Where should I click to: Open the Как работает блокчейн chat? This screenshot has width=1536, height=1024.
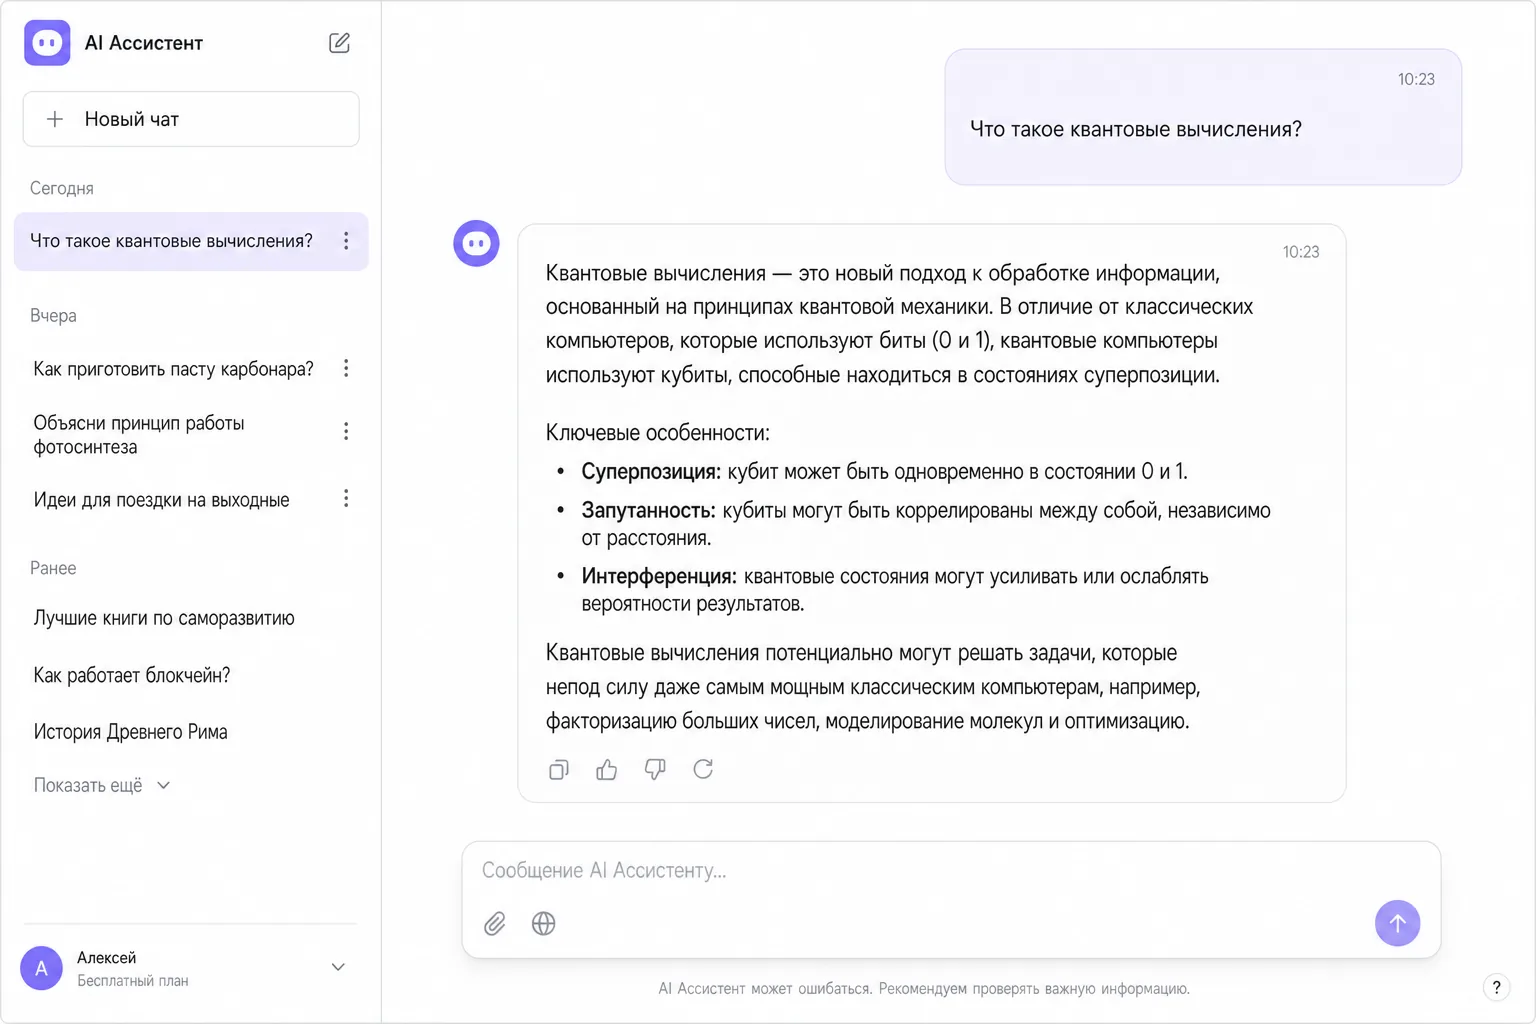132,675
